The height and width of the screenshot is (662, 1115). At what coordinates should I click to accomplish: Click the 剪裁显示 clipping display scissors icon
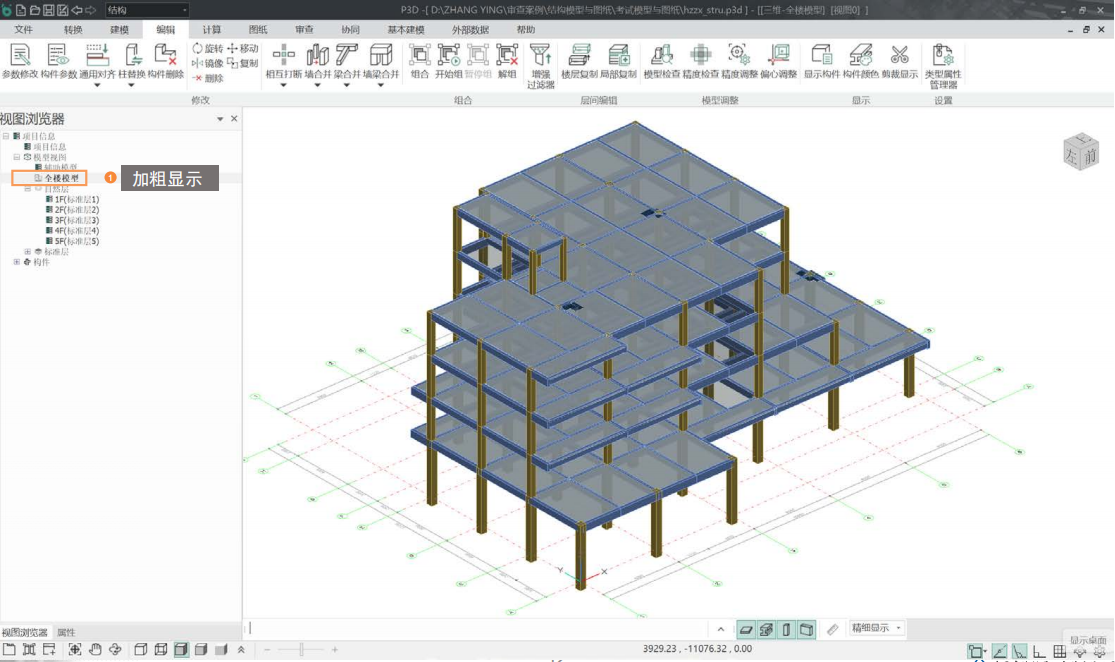click(x=899, y=59)
